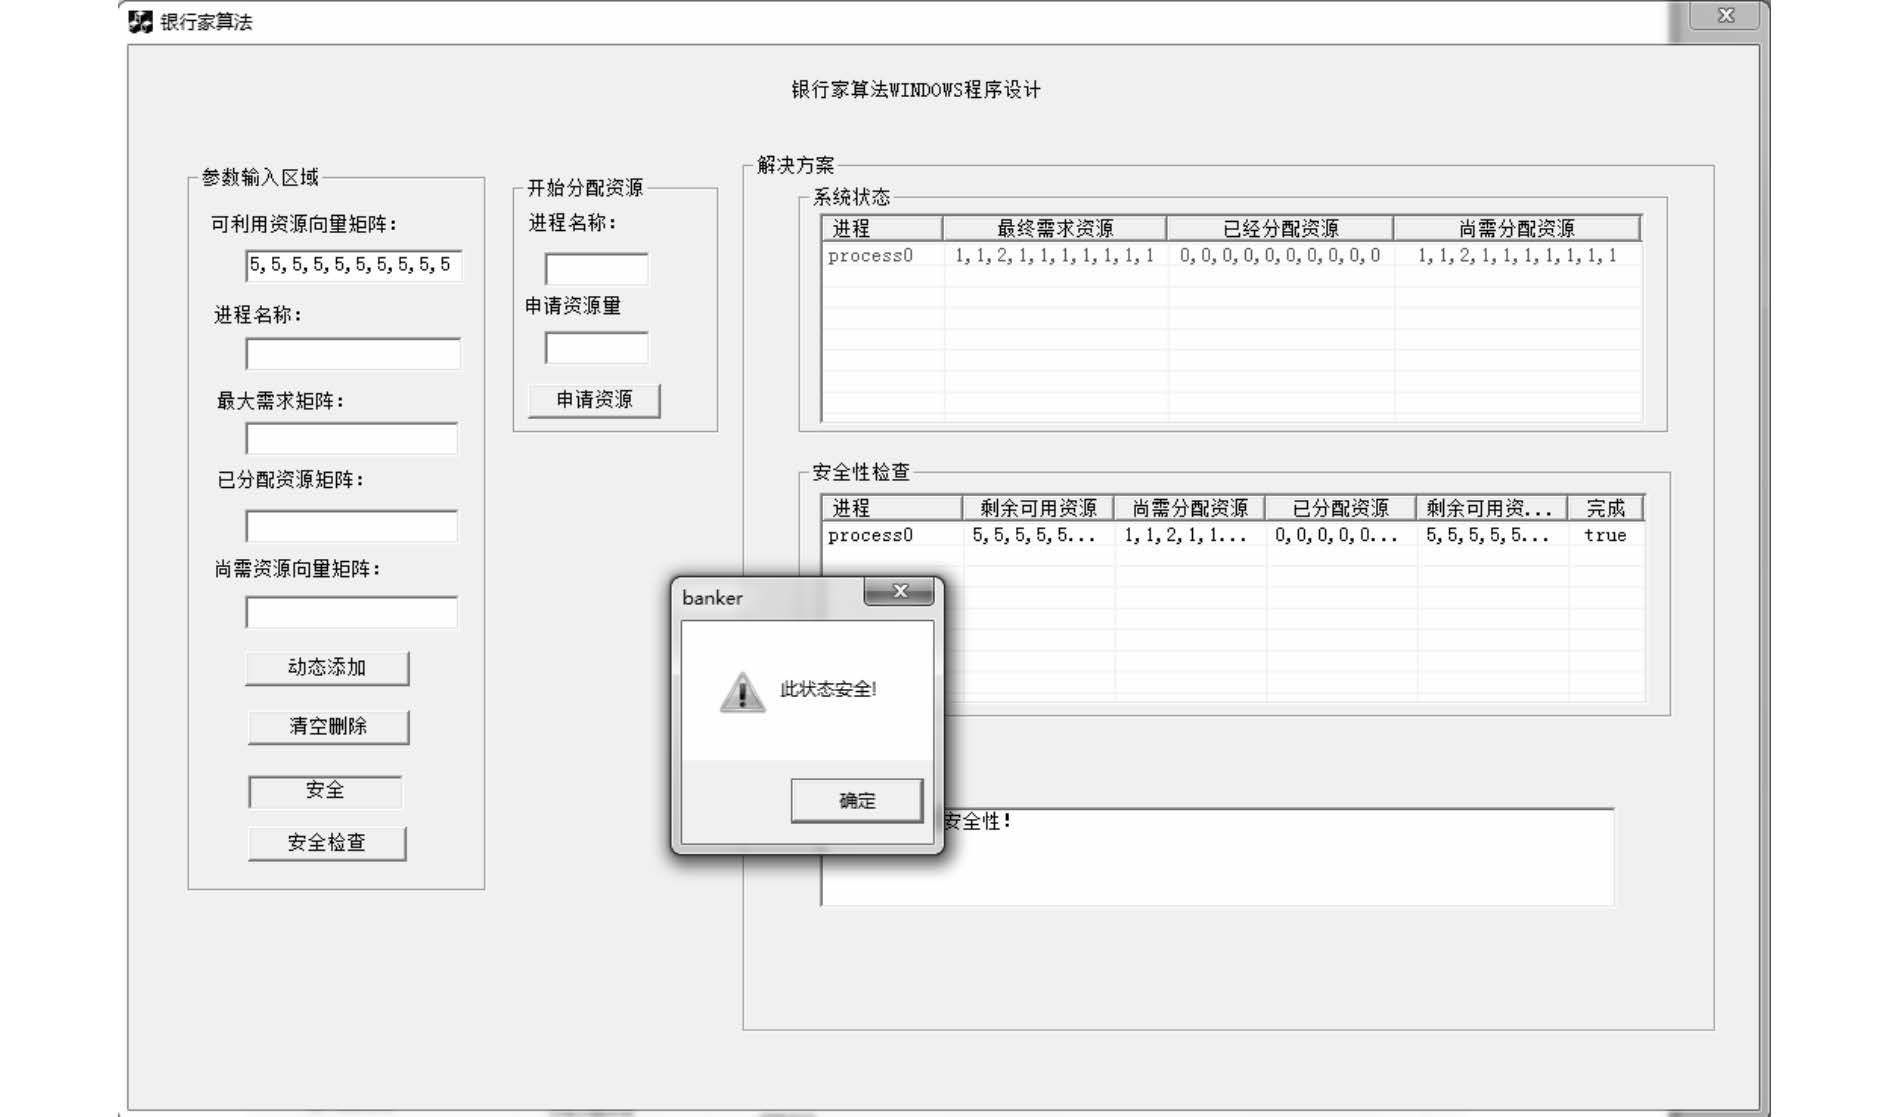This screenshot has height=1117, width=1889.
Task: Select the 已经分配资源 column header
Action: 1280,229
